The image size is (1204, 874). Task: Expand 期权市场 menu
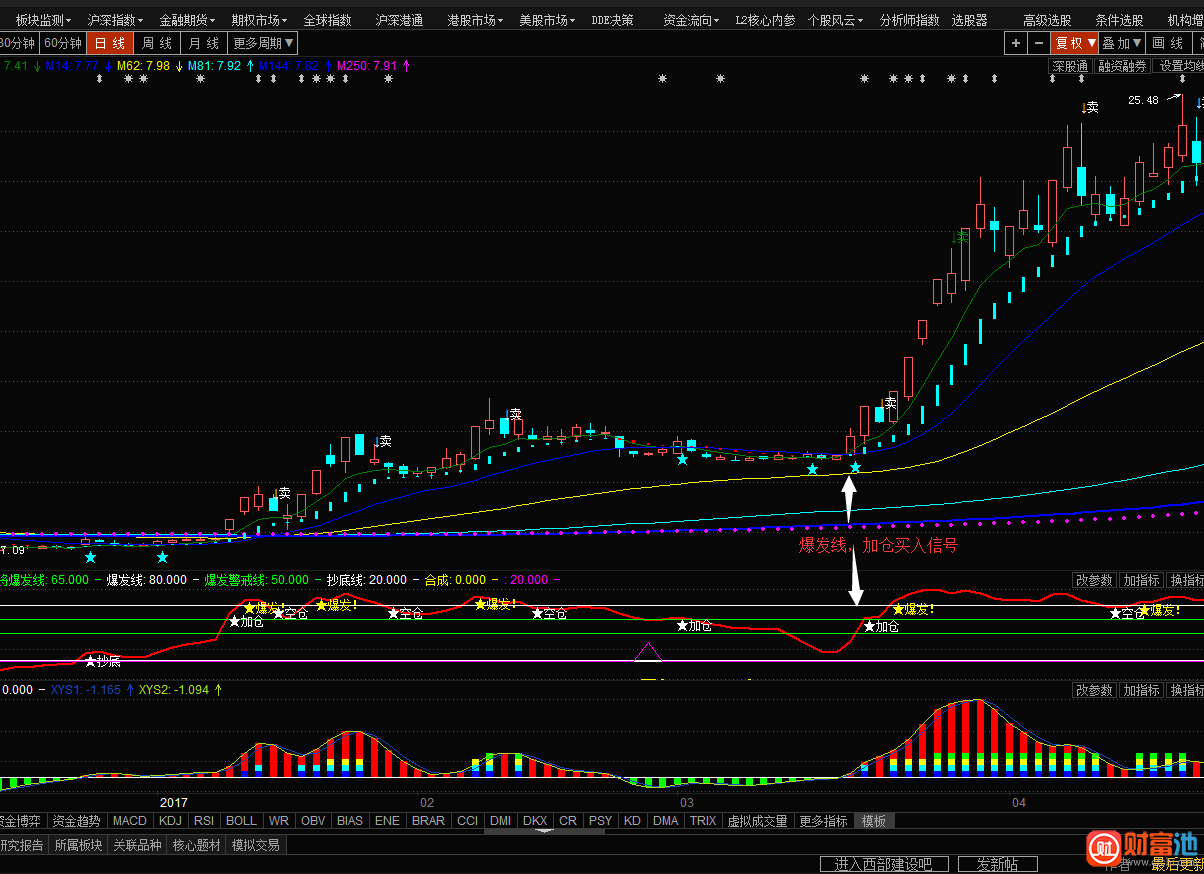[259, 20]
